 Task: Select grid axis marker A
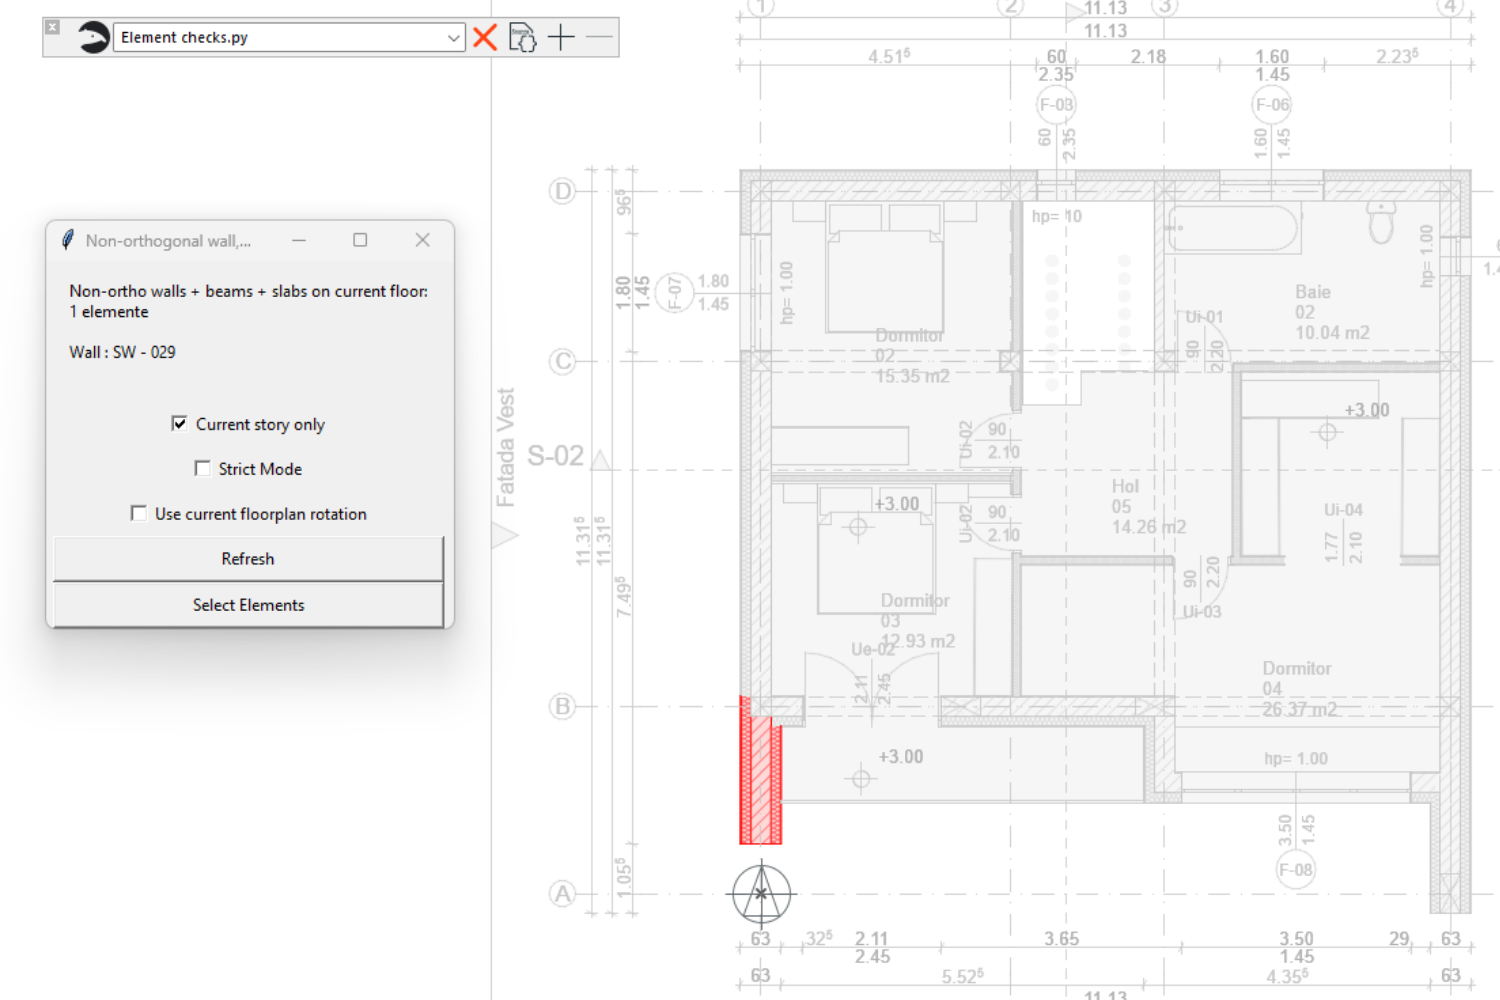[563, 894]
